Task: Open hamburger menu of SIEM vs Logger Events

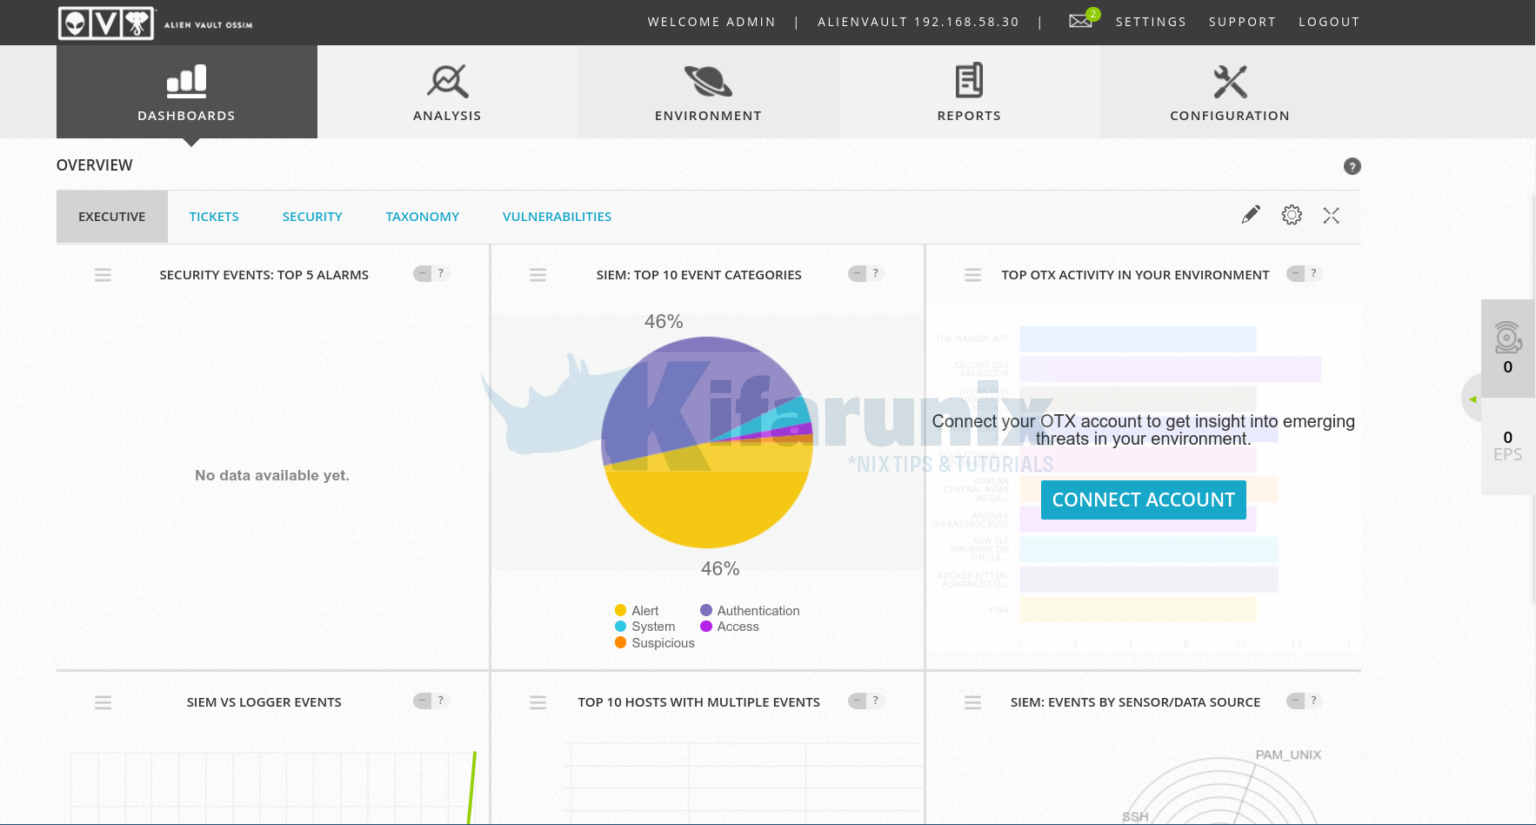Action: click(103, 703)
